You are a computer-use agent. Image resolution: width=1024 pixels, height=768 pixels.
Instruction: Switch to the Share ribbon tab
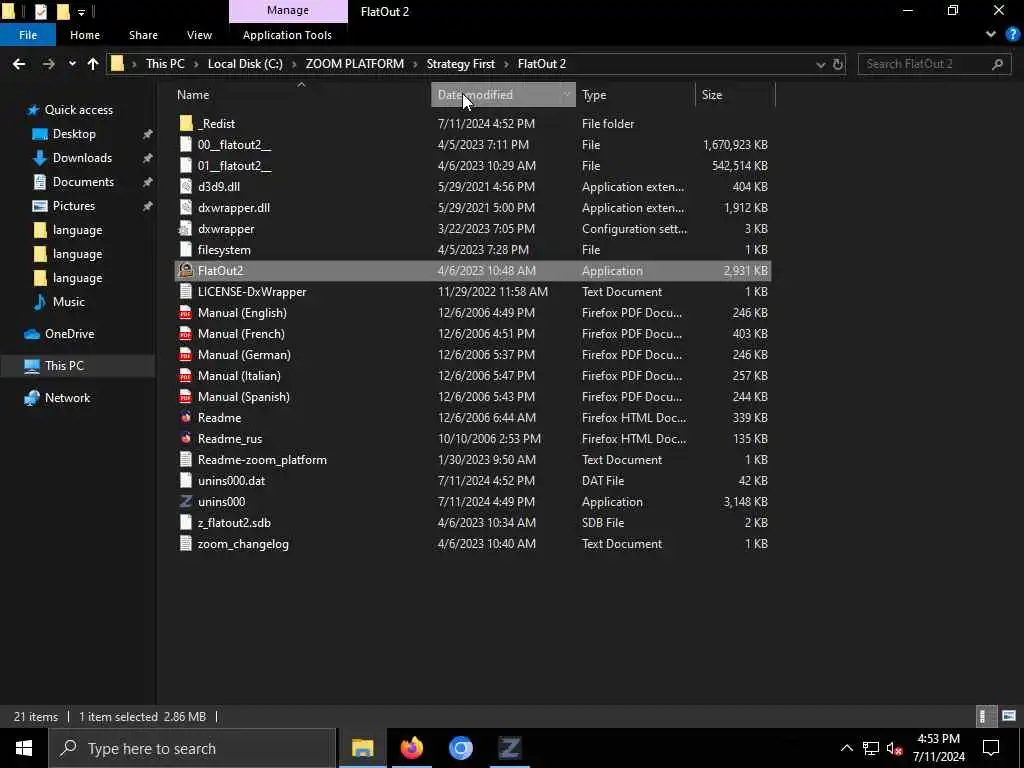click(x=143, y=35)
